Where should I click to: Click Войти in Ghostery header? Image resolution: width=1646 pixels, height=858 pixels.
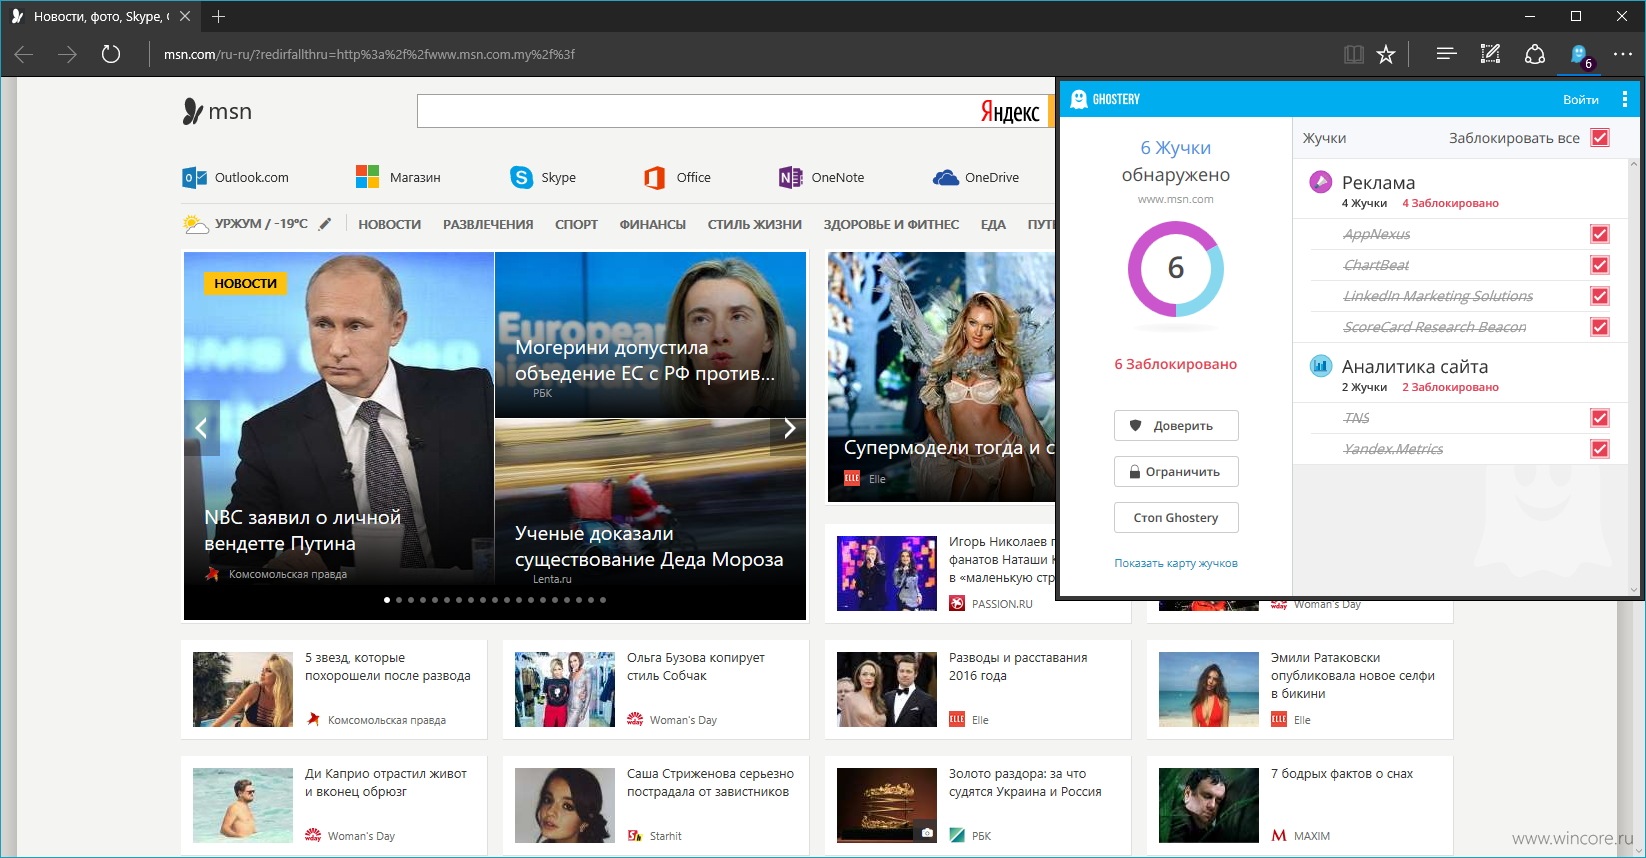(x=1580, y=99)
